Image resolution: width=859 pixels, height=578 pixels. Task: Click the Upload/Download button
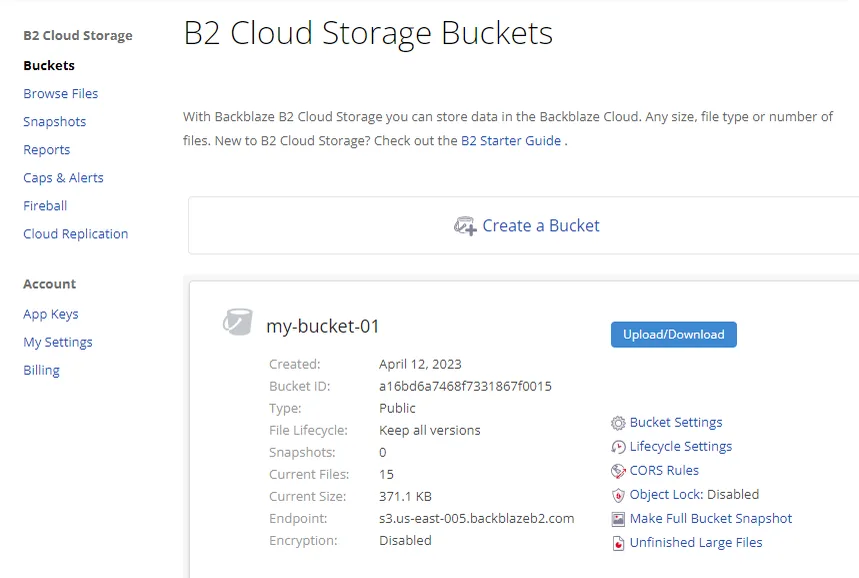pyautogui.click(x=674, y=334)
